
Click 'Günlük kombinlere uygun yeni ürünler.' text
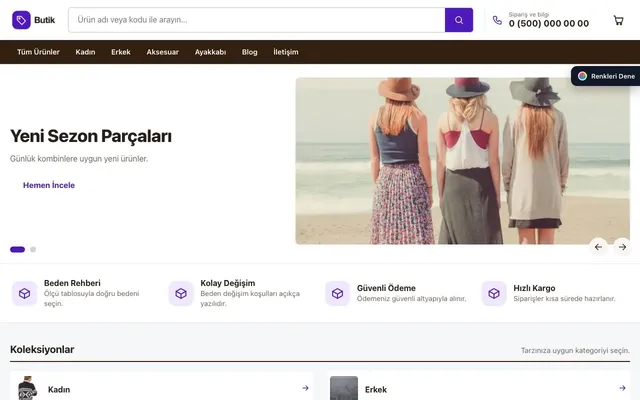[79, 159]
